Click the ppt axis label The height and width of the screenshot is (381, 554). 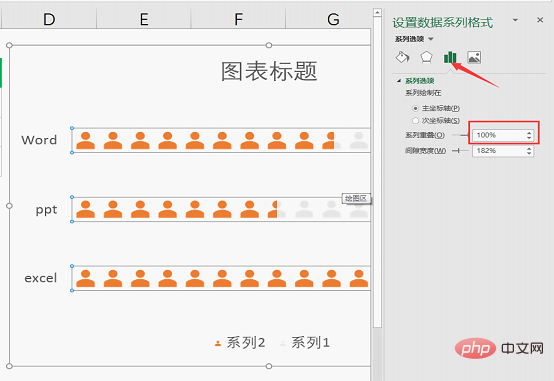pyautogui.click(x=46, y=210)
